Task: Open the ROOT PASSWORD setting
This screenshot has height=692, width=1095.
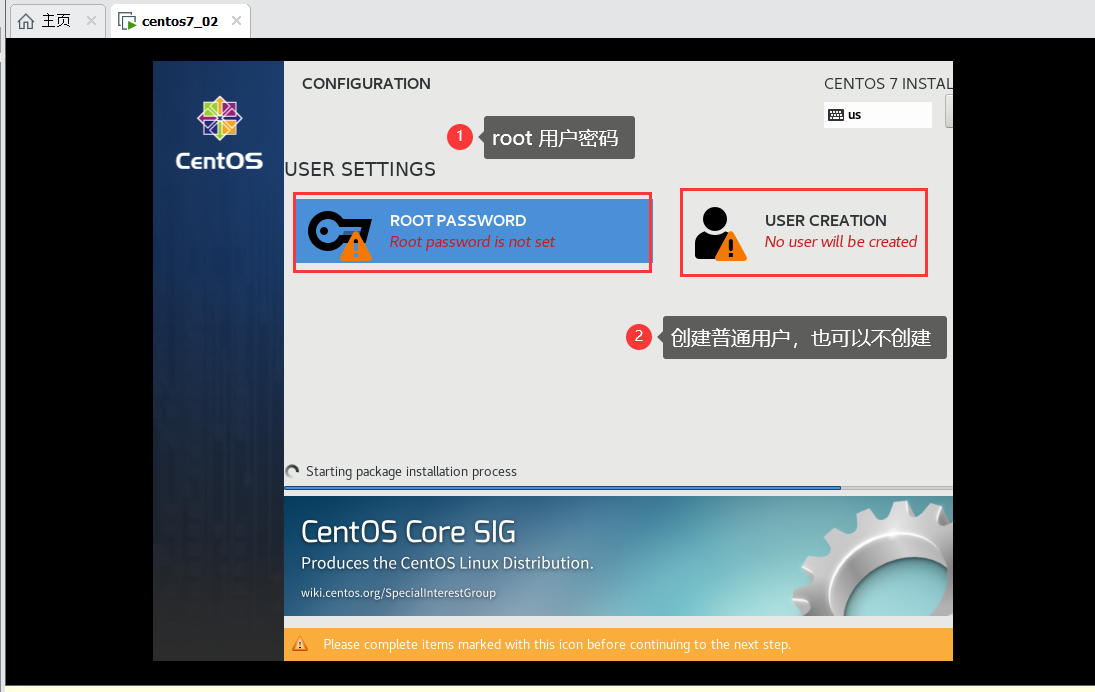Action: tap(473, 232)
